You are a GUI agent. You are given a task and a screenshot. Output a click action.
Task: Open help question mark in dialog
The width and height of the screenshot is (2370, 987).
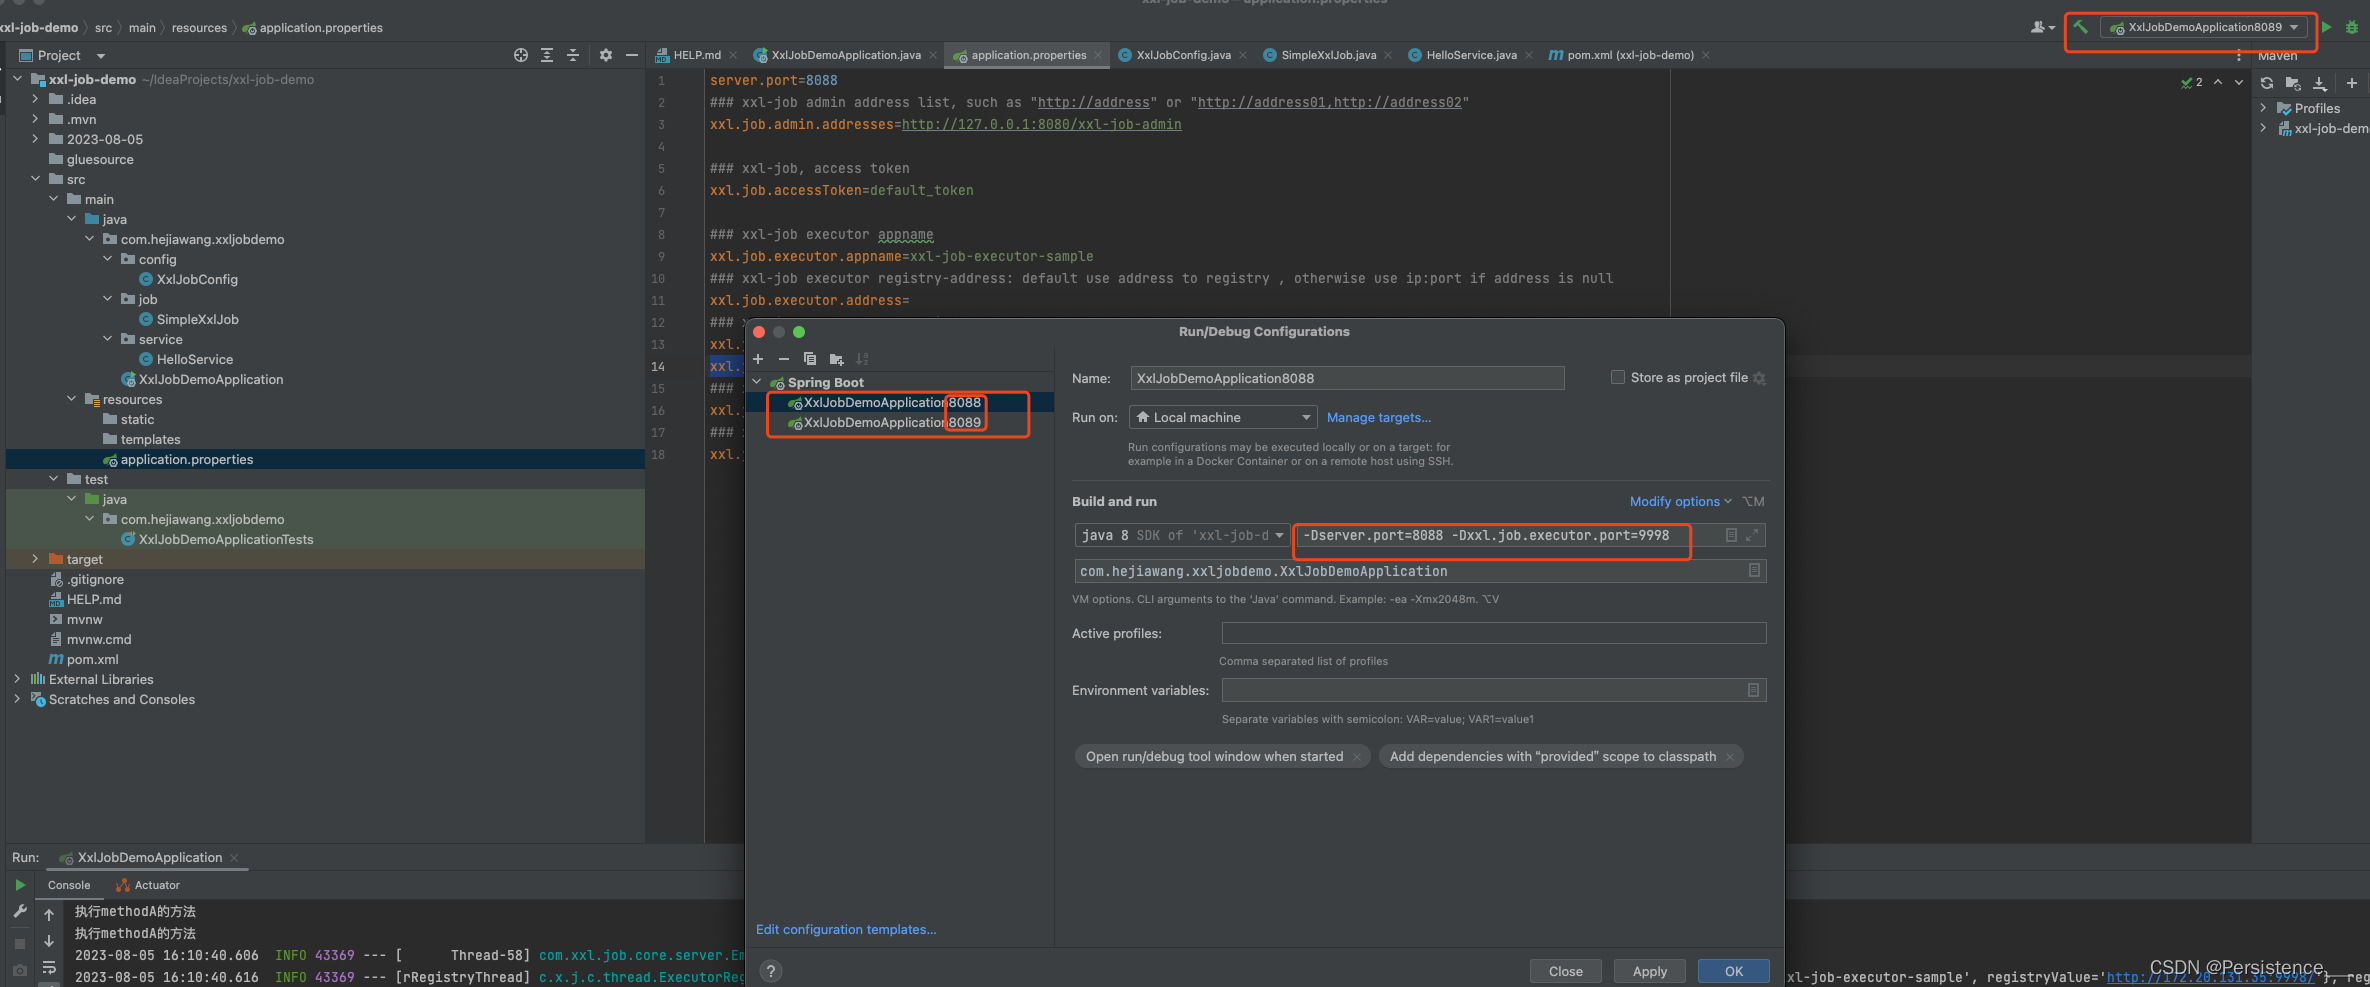[x=771, y=971]
